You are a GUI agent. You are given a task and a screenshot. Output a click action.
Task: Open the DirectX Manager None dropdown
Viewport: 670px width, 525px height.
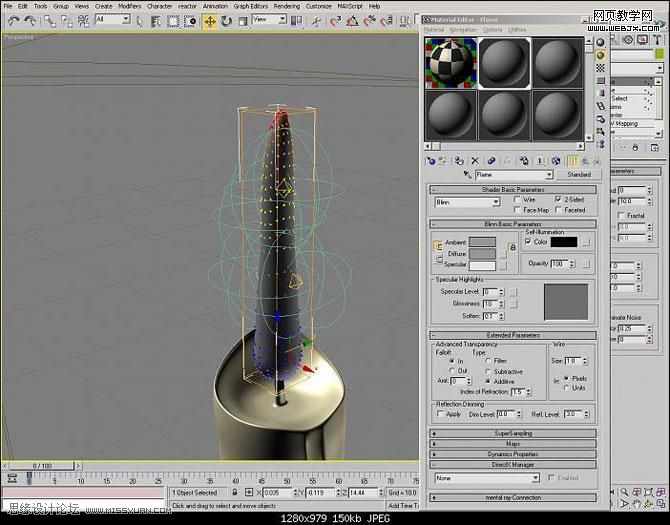[487, 478]
